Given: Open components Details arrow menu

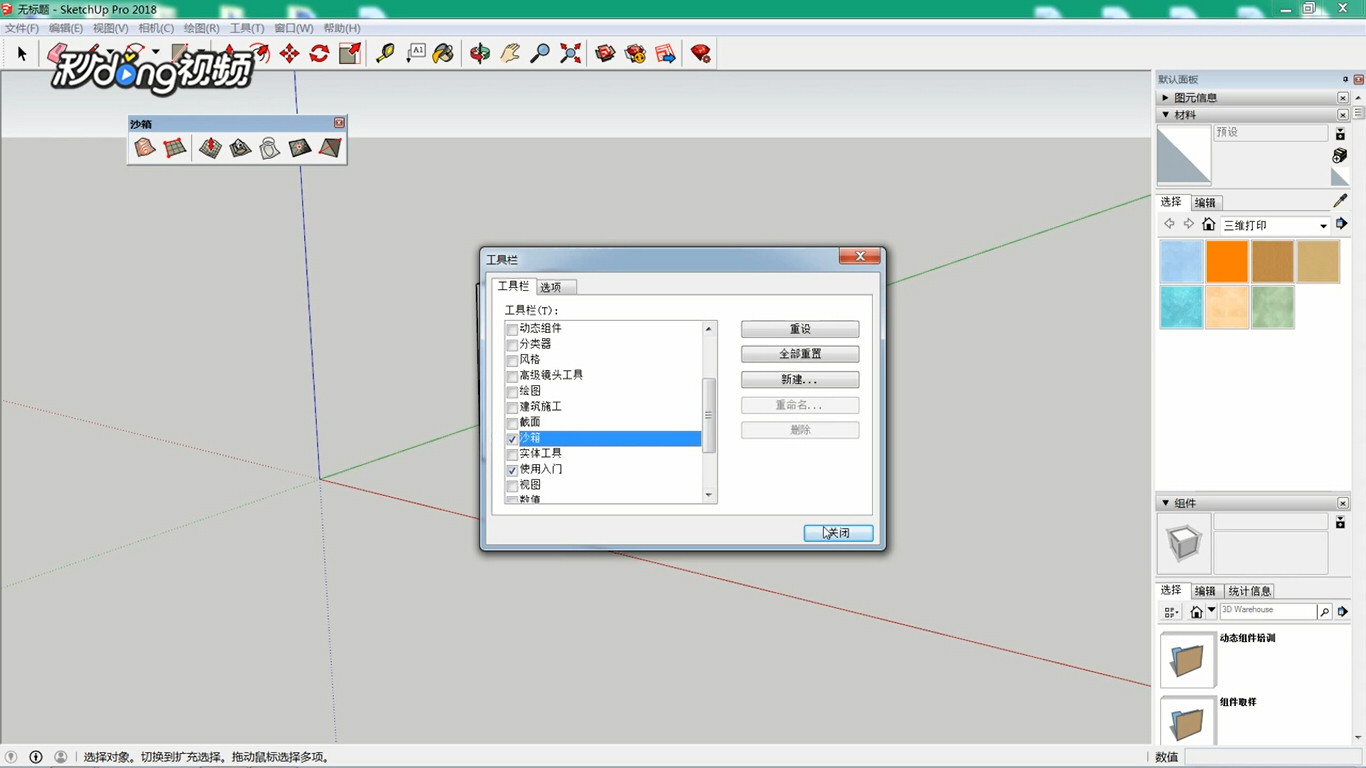Looking at the screenshot, I should pyautogui.click(x=1343, y=611).
